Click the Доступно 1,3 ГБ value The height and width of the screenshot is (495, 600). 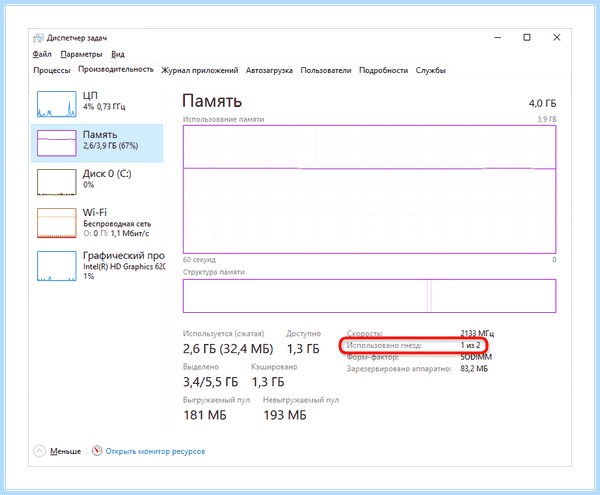coord(303,349)
